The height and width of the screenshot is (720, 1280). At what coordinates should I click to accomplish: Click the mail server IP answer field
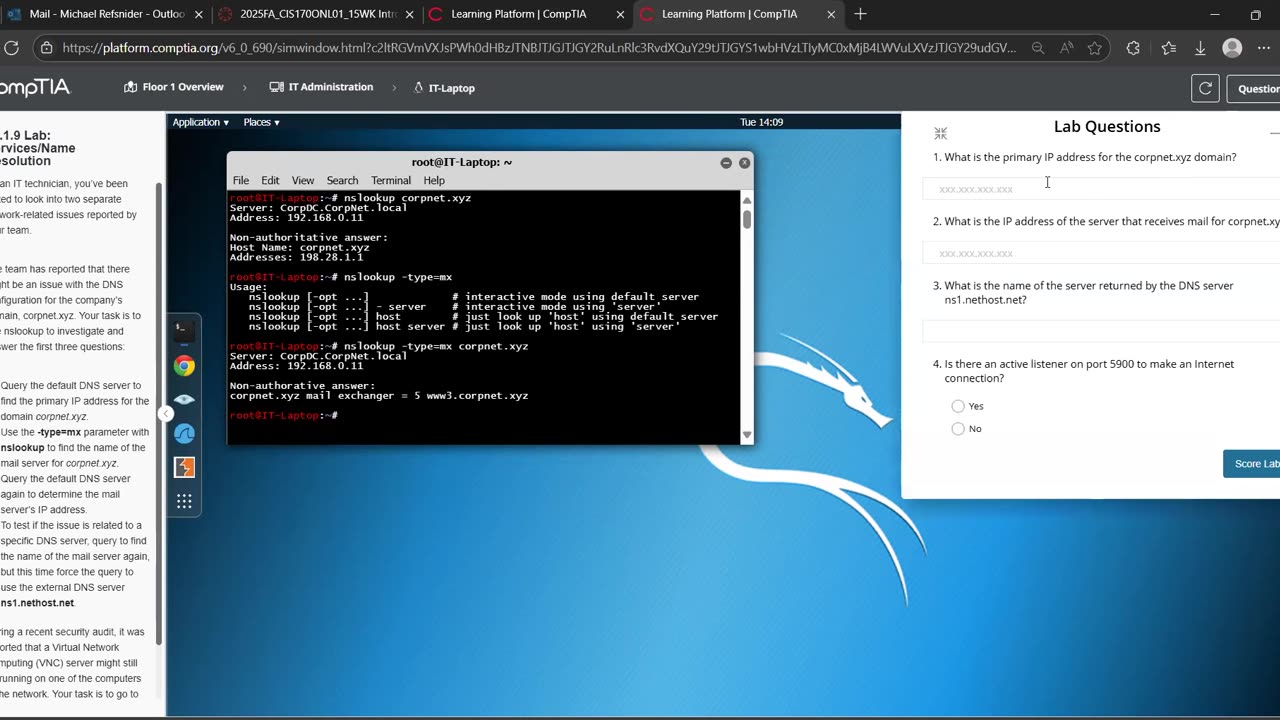click(1101, 253)
